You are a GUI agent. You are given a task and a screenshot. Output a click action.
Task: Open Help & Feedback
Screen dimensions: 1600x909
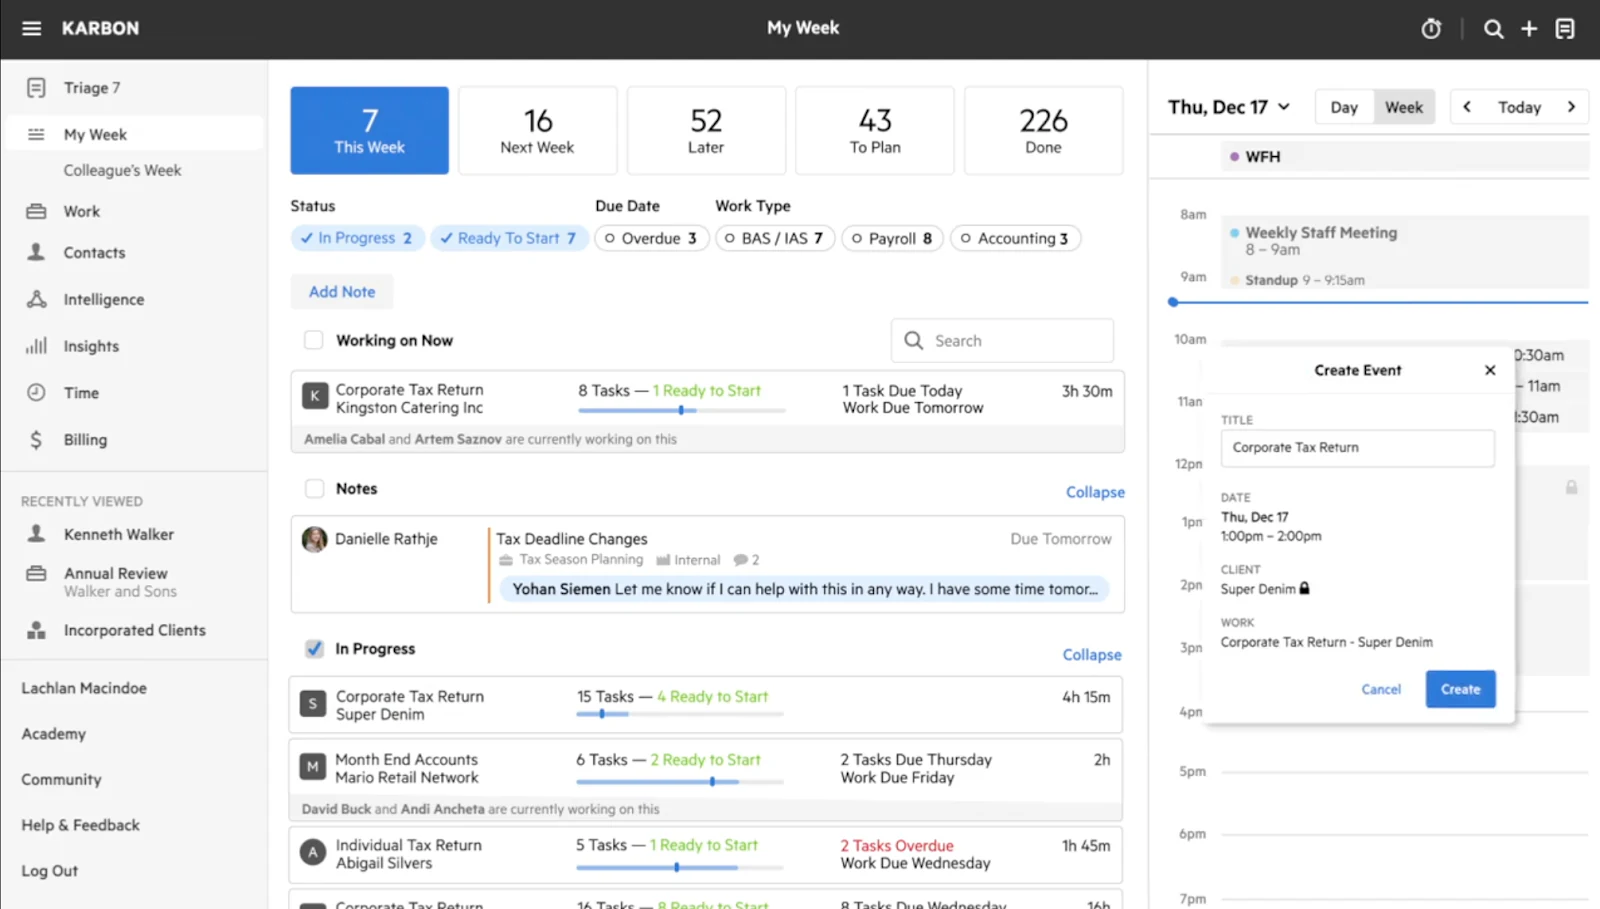tap(81, 825)
